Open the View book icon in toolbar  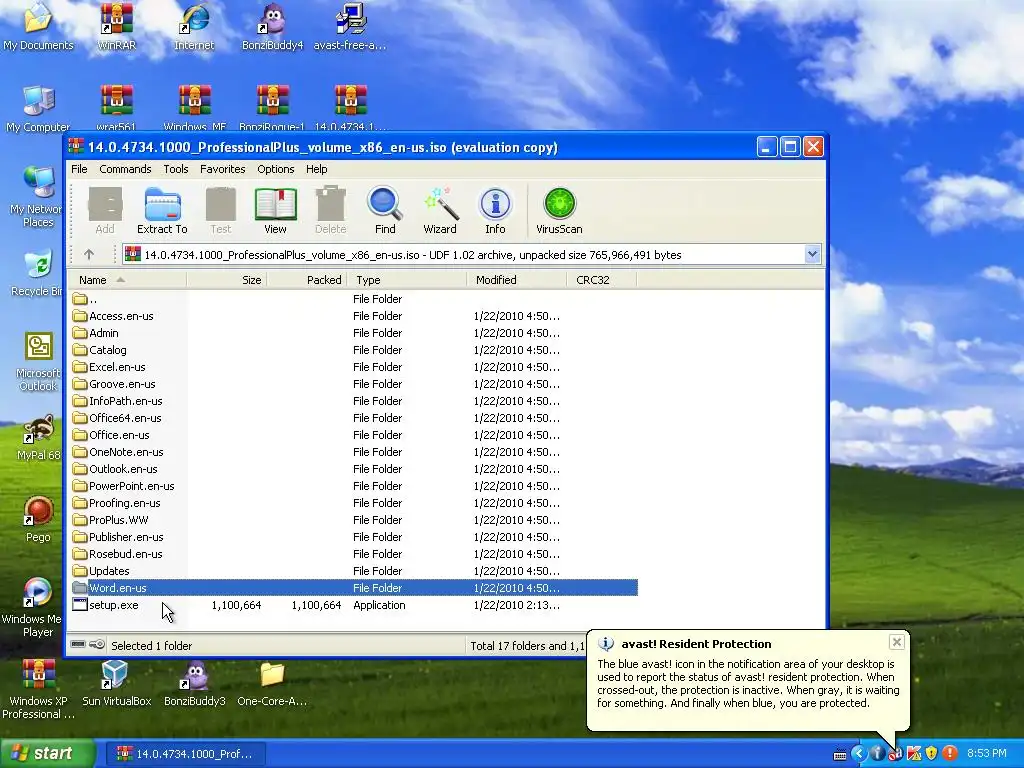click(x=275, y=210)
